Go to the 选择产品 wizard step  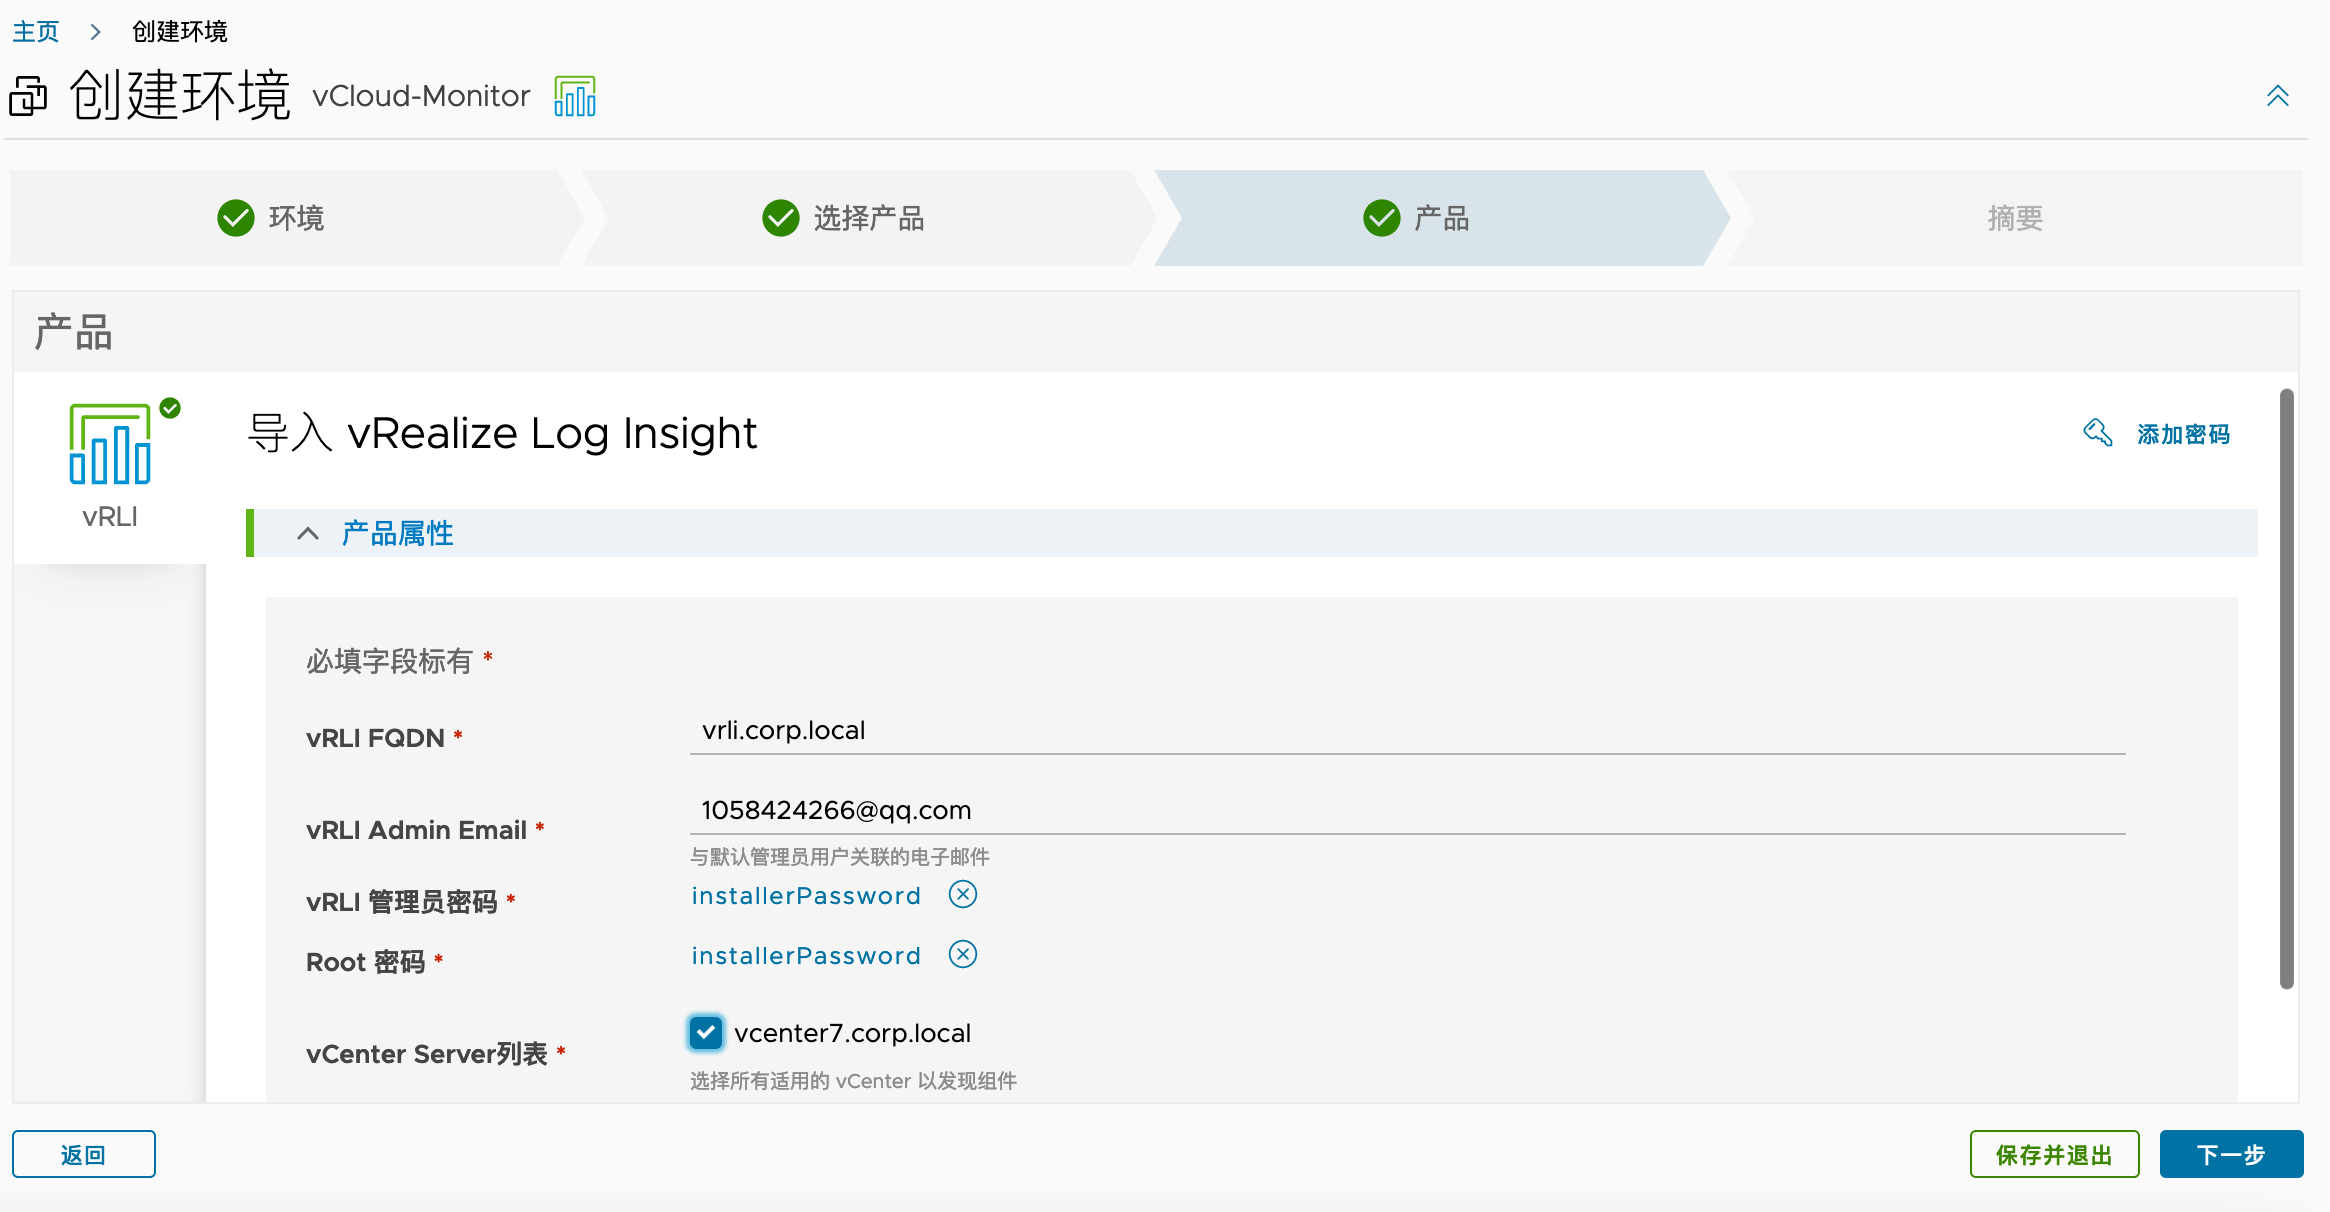[868, 218]
